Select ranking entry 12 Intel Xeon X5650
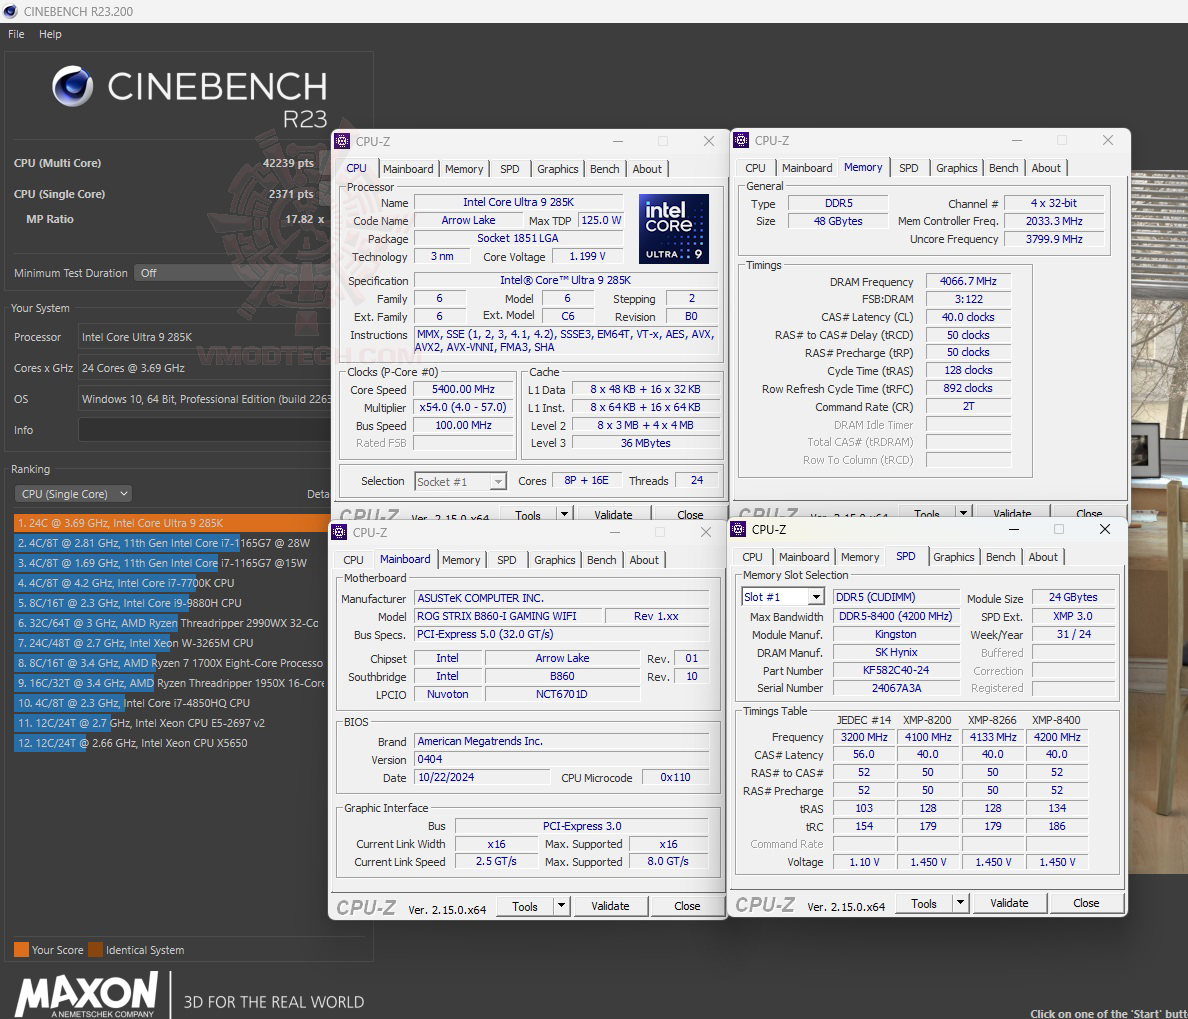 (x=172, y=743)
